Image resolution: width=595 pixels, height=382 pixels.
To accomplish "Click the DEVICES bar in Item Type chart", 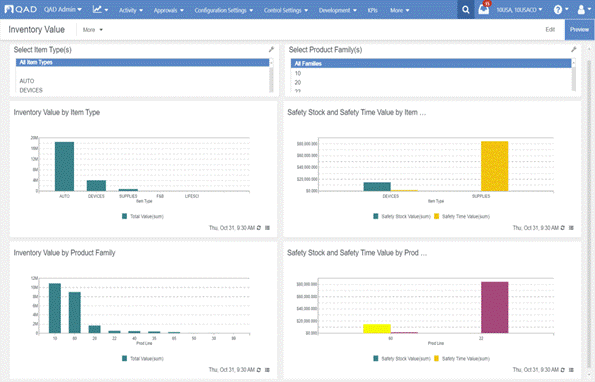I will tap(96, 185).
